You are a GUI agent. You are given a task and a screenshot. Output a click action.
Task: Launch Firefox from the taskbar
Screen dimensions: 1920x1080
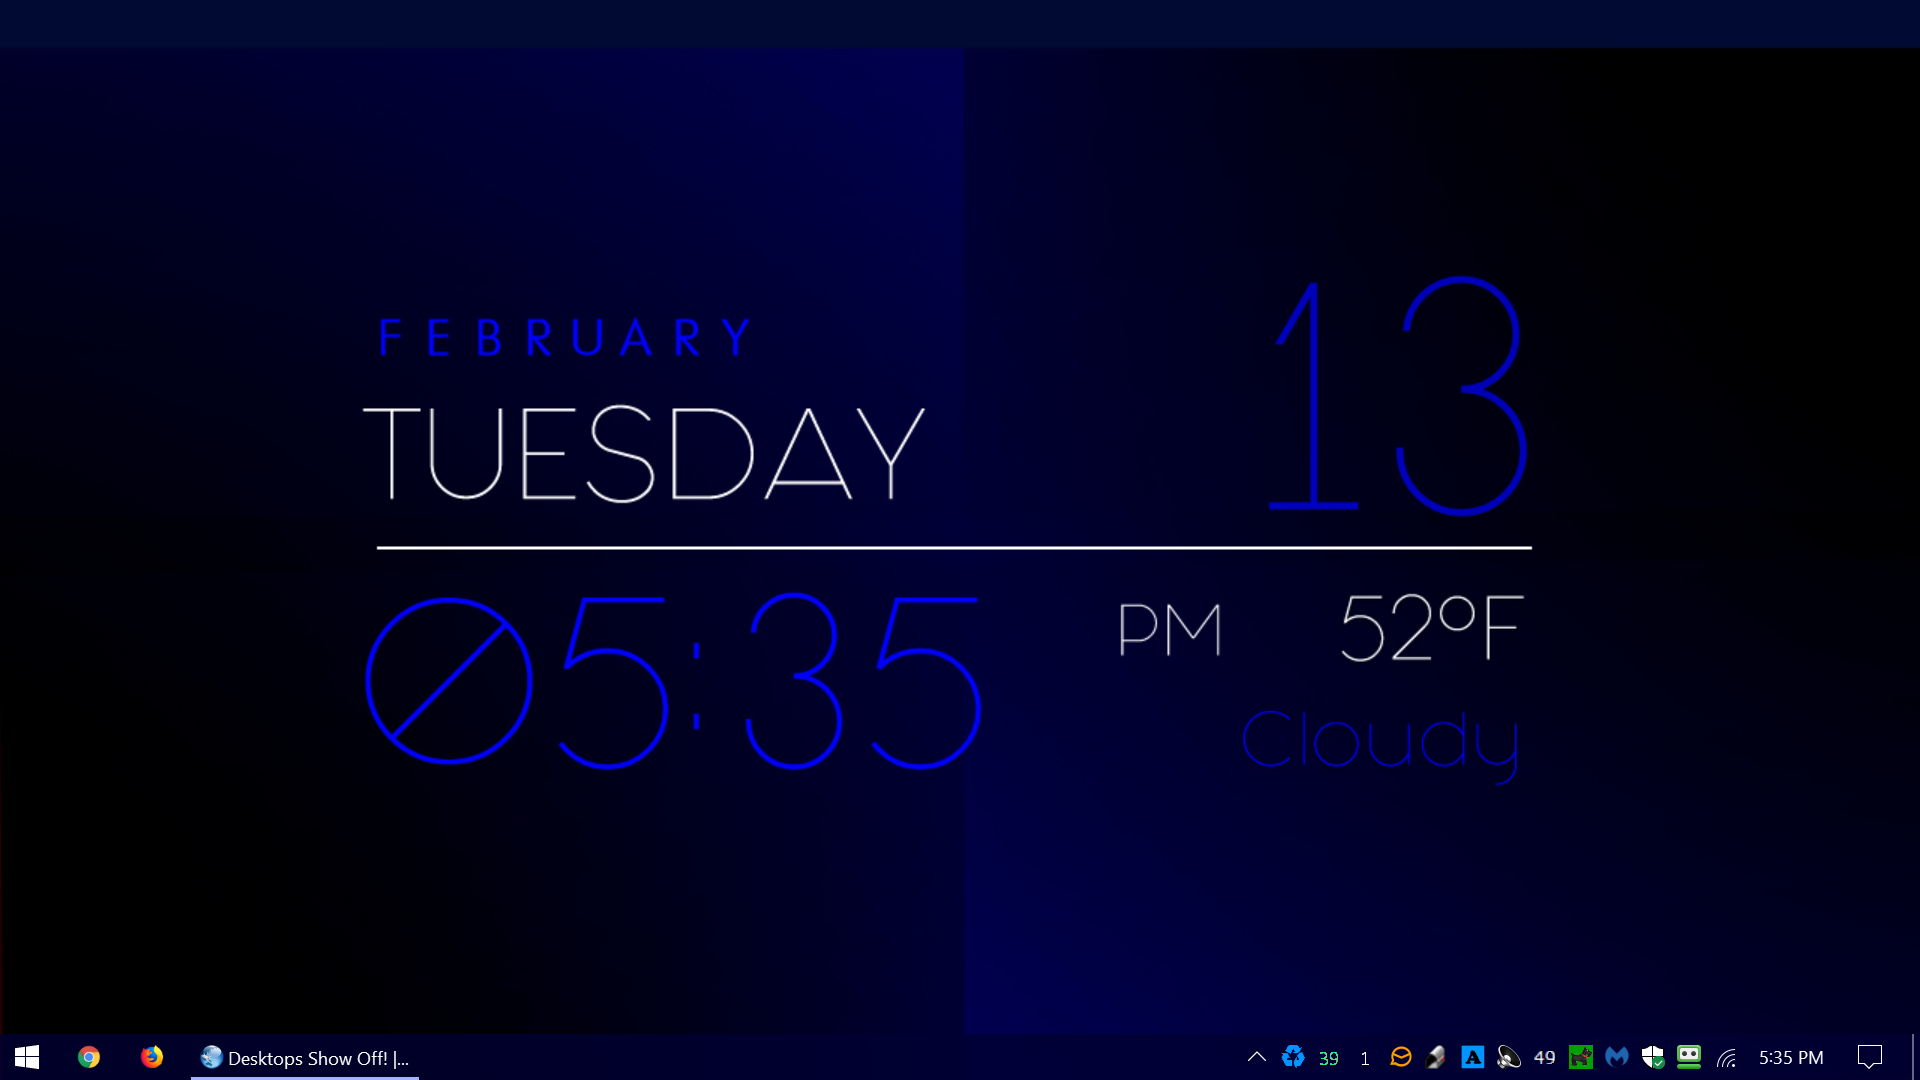(152, 1057)
